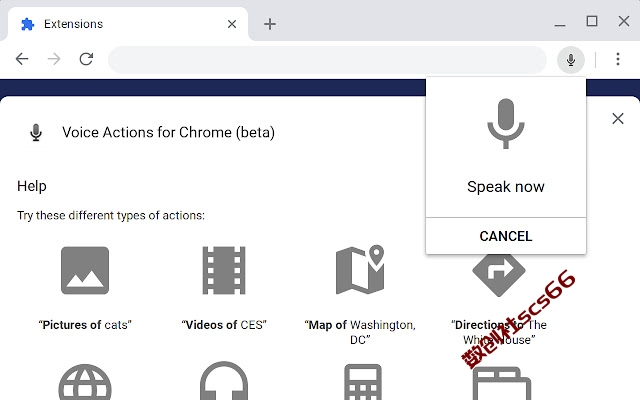The height and width of the screenshot is (400, 640).
Task: Click the microphone icon beside Voice Actions title
Action: click(x=36, y=132)
